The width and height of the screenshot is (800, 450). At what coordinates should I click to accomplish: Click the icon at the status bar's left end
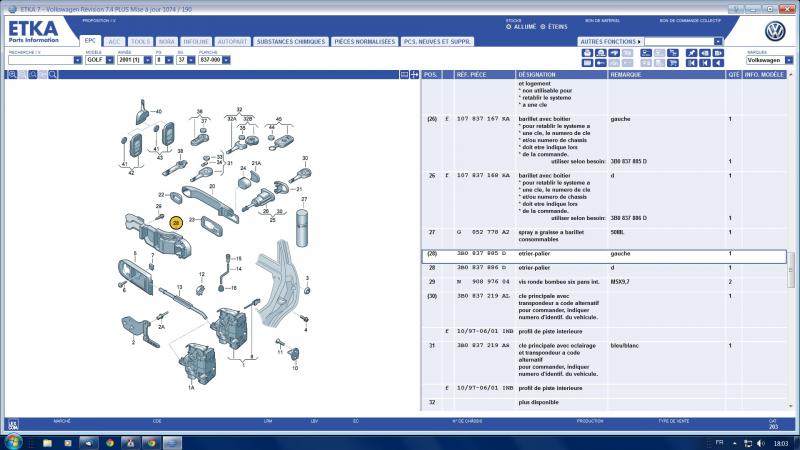click(13, 424)
